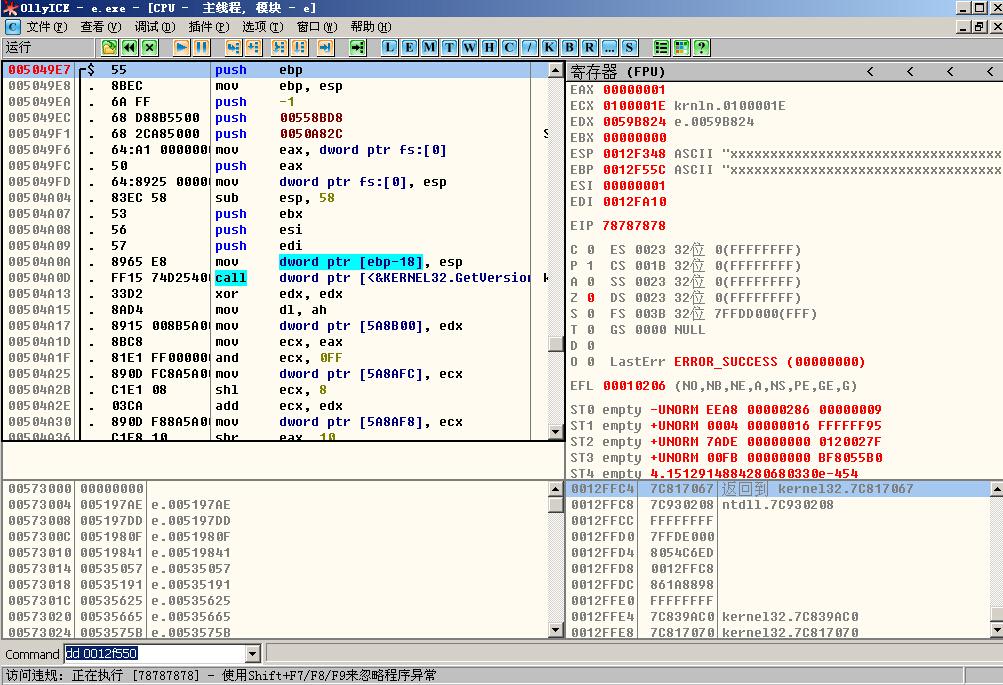Click the Command input field
This screenshot has width=1003, height=685.
point(155,654)
